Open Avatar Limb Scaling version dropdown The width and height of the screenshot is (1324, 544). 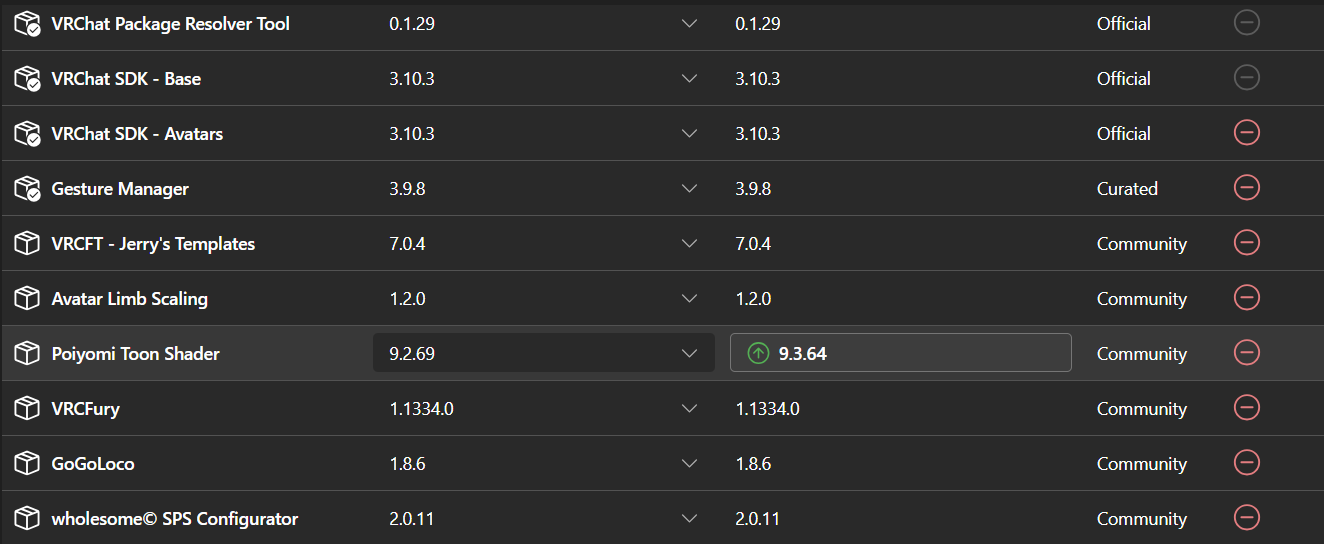tap(544, 298)
